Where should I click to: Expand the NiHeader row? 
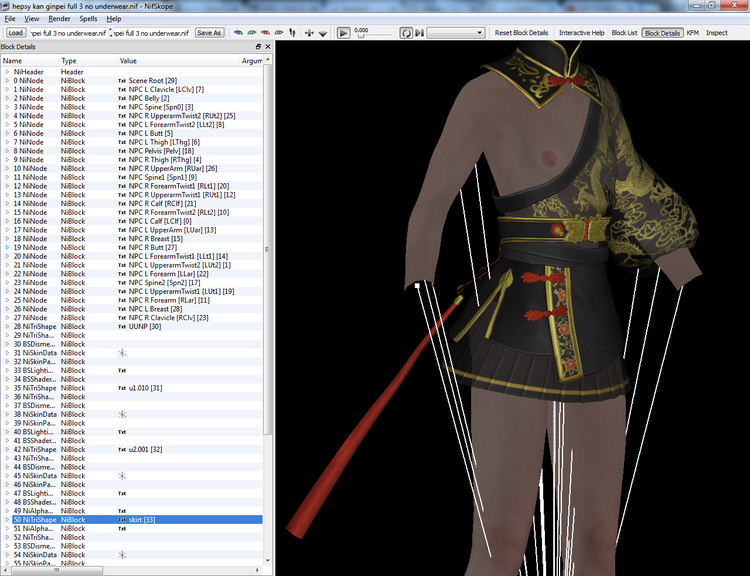tap(7, 72)
